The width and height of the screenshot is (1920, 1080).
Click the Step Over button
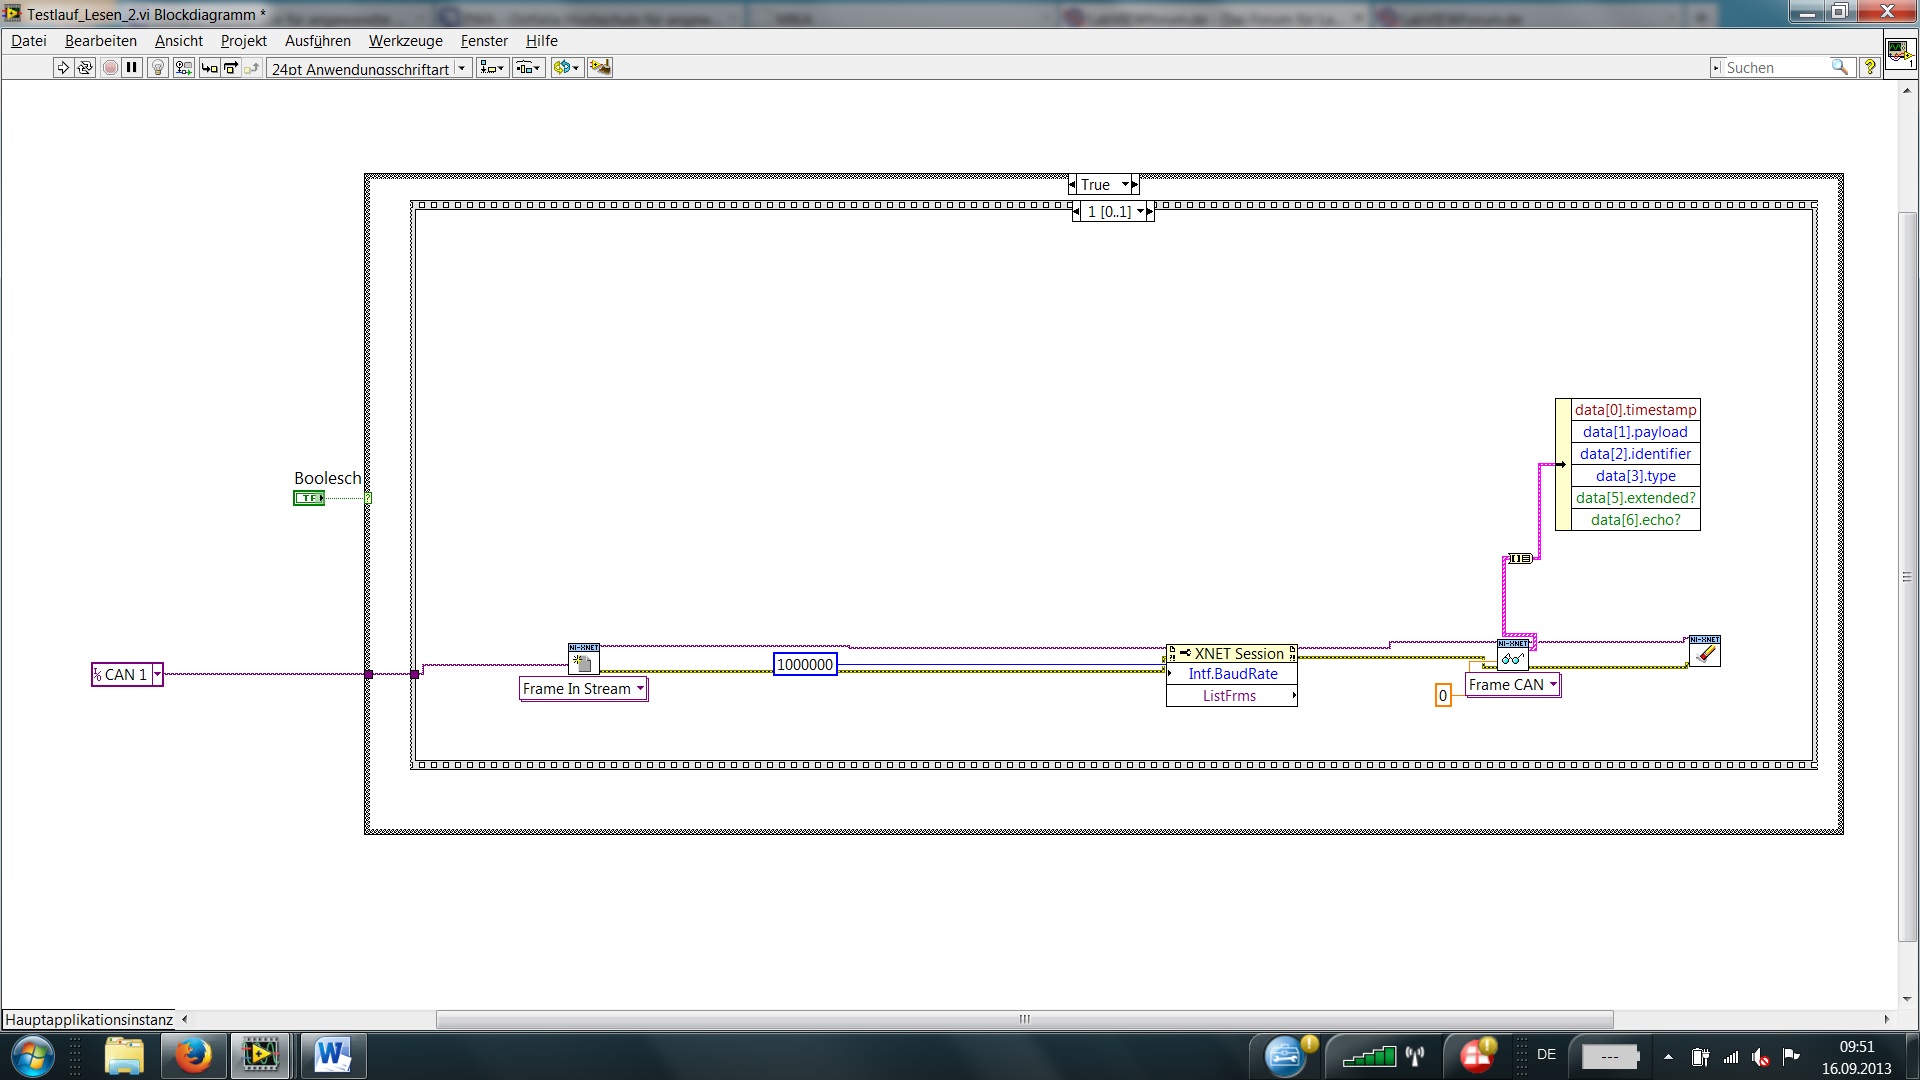point(231,68)
